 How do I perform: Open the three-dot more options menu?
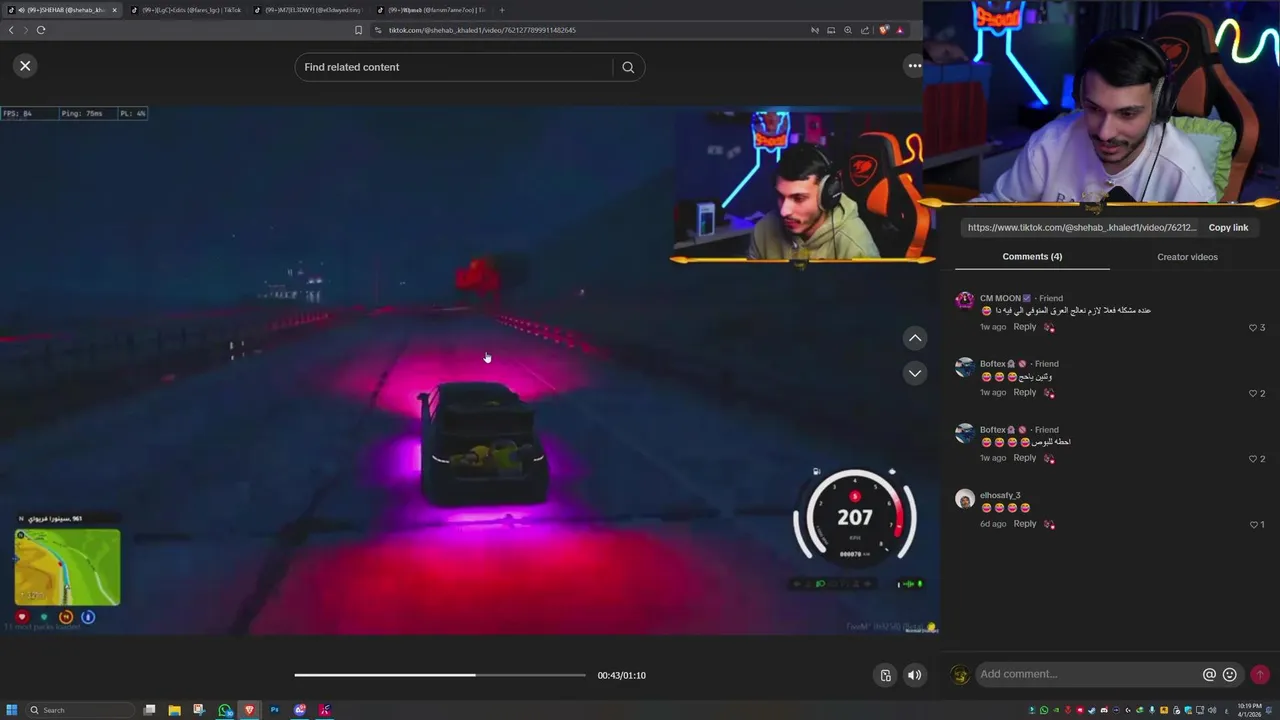tap(914, 66)
